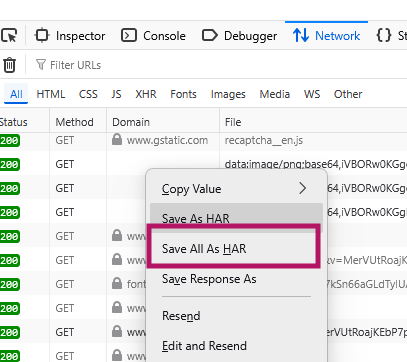Screen dimensions: 407x362
Task: Filter requests by Other
Action: coord(348,94)
